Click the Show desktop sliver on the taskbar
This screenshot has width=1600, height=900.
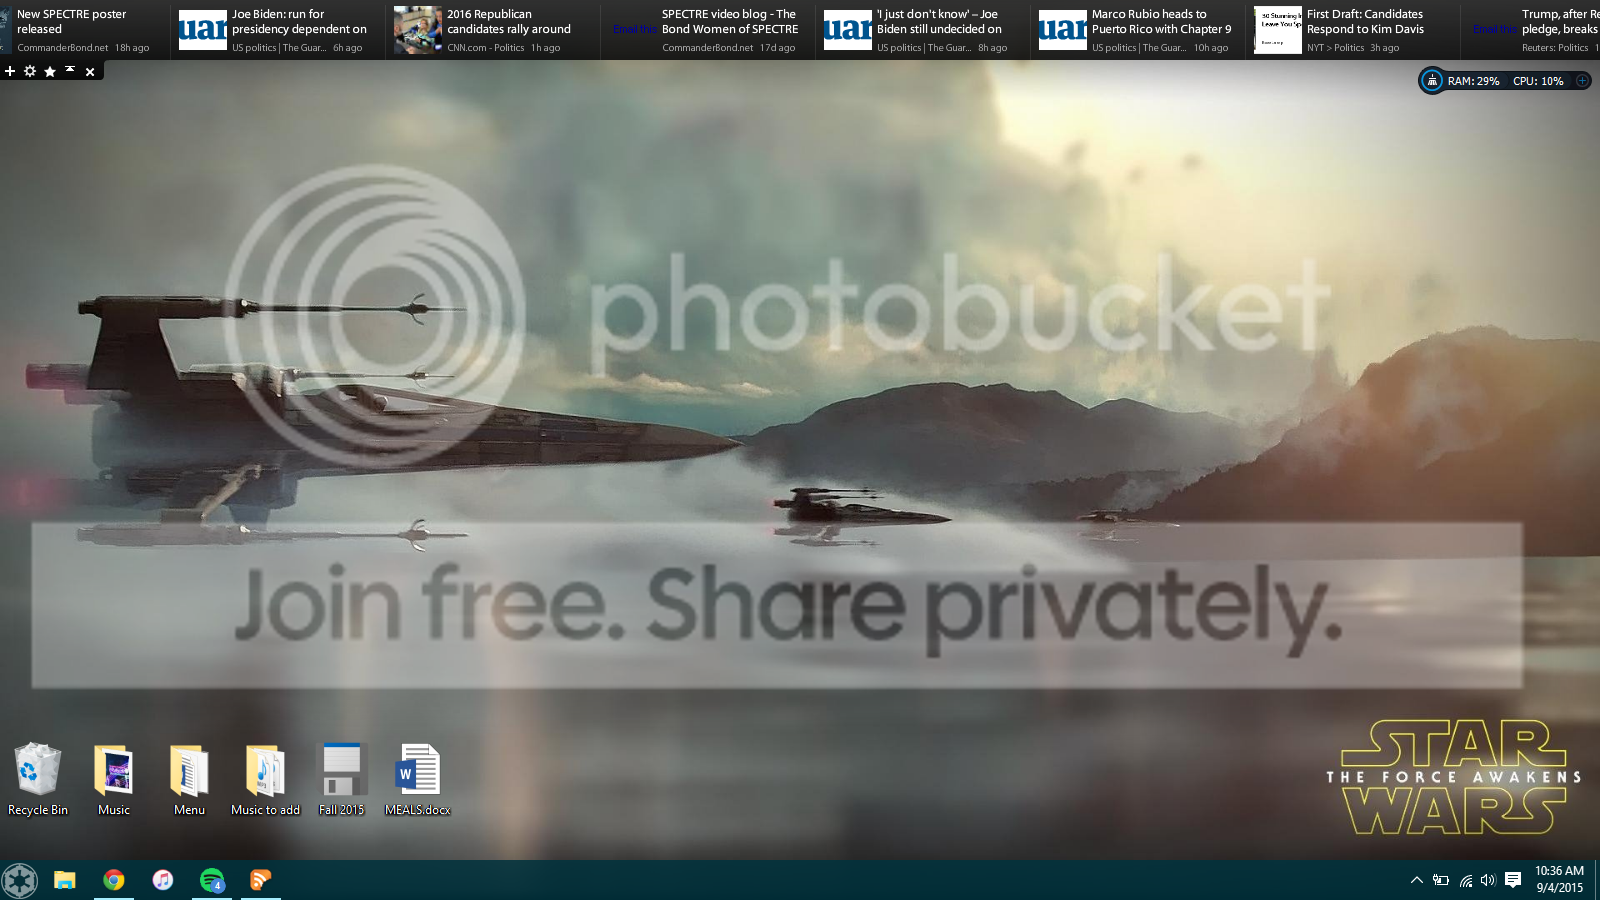point(1597,880)
